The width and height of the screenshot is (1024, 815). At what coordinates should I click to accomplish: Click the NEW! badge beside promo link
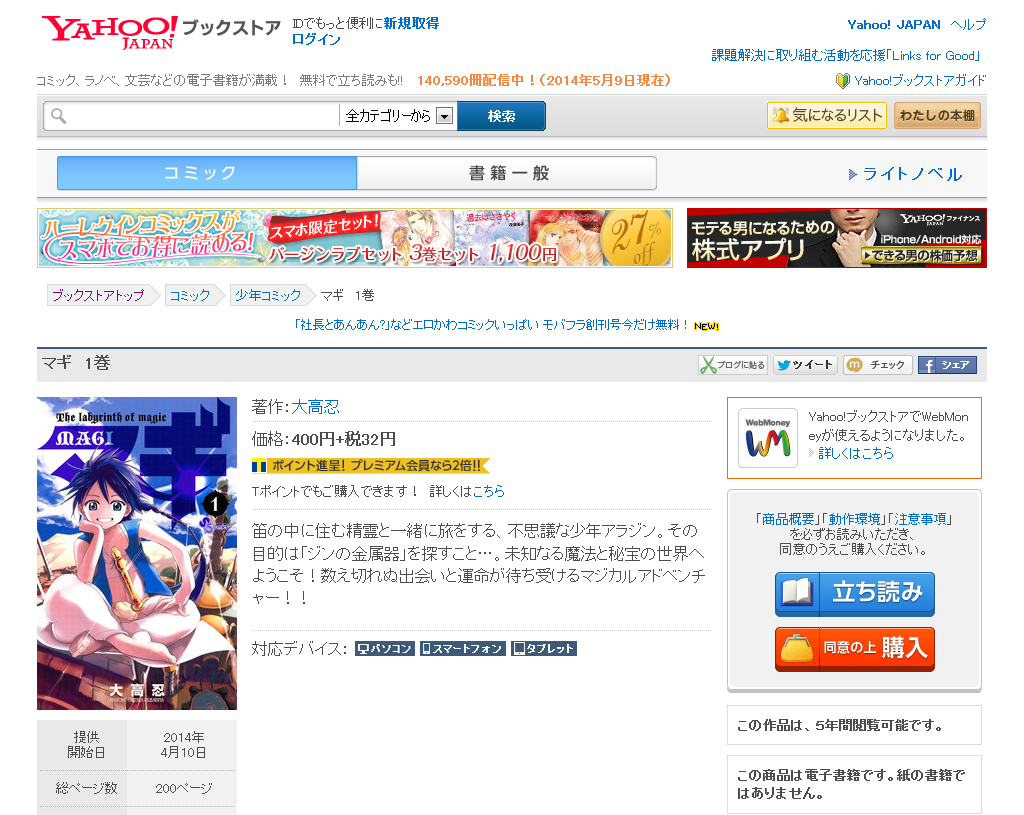[x=707, y=326]
